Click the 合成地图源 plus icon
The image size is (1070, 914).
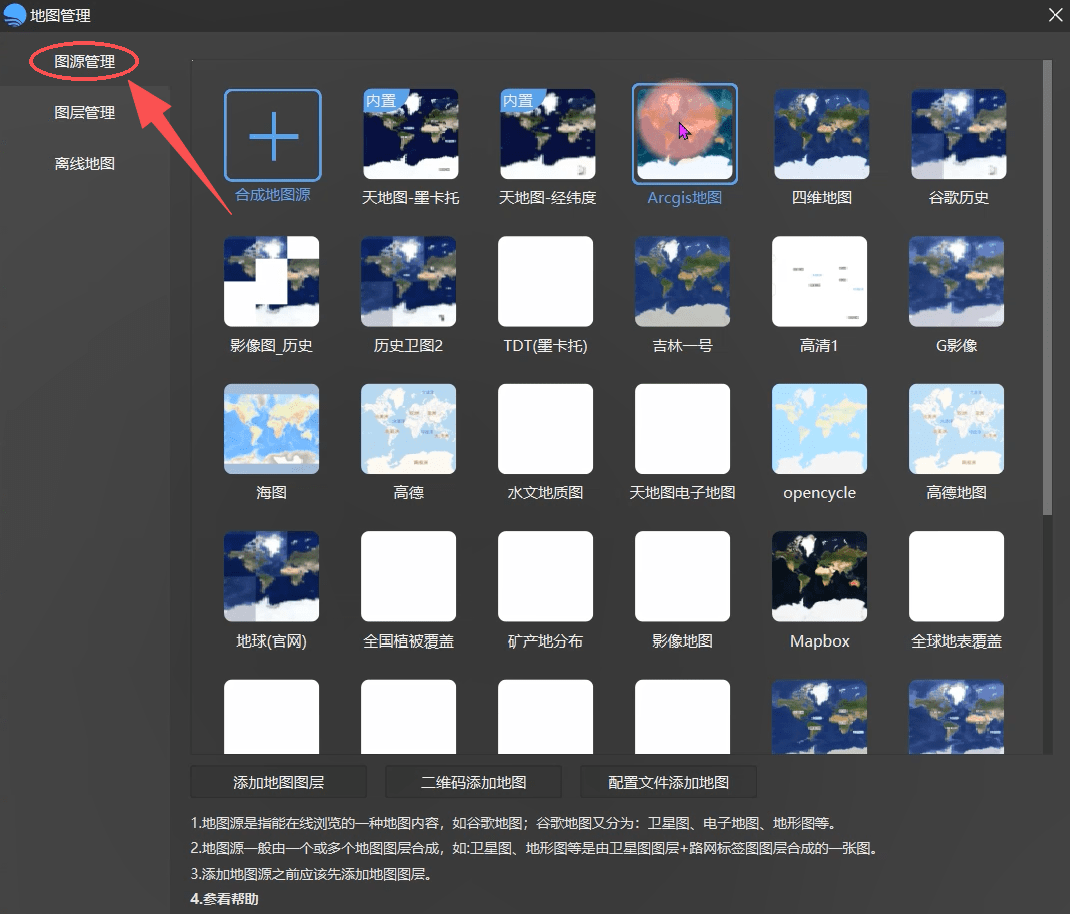tap(272, 135)
